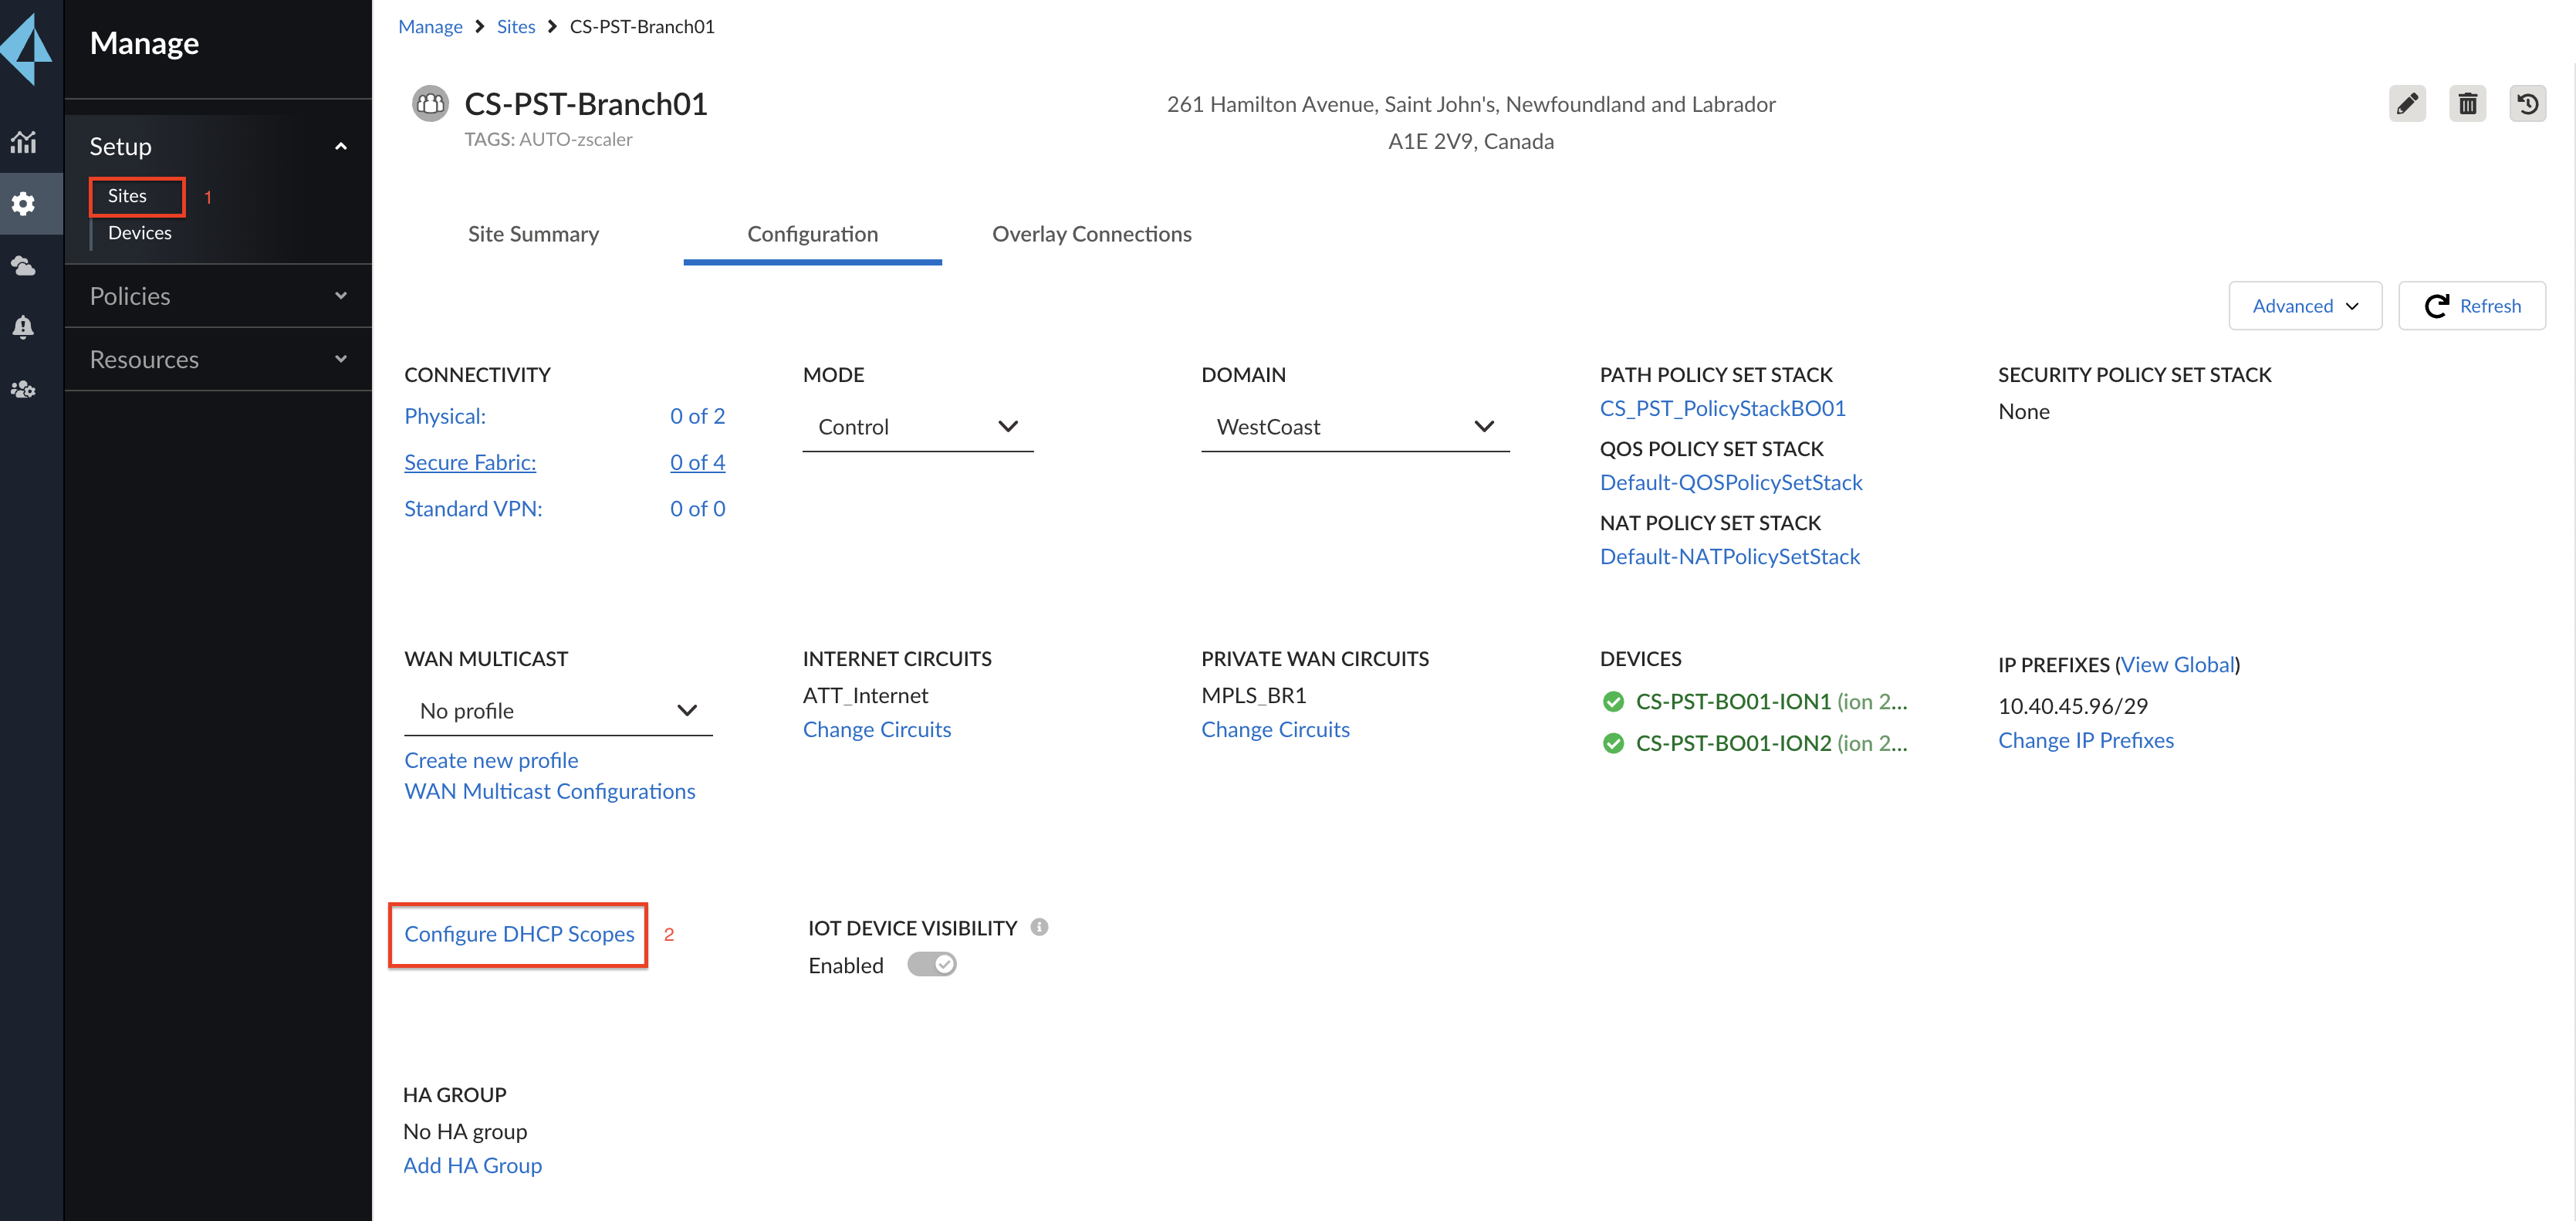Open the Mode Control dropdown

click(916, 427)
